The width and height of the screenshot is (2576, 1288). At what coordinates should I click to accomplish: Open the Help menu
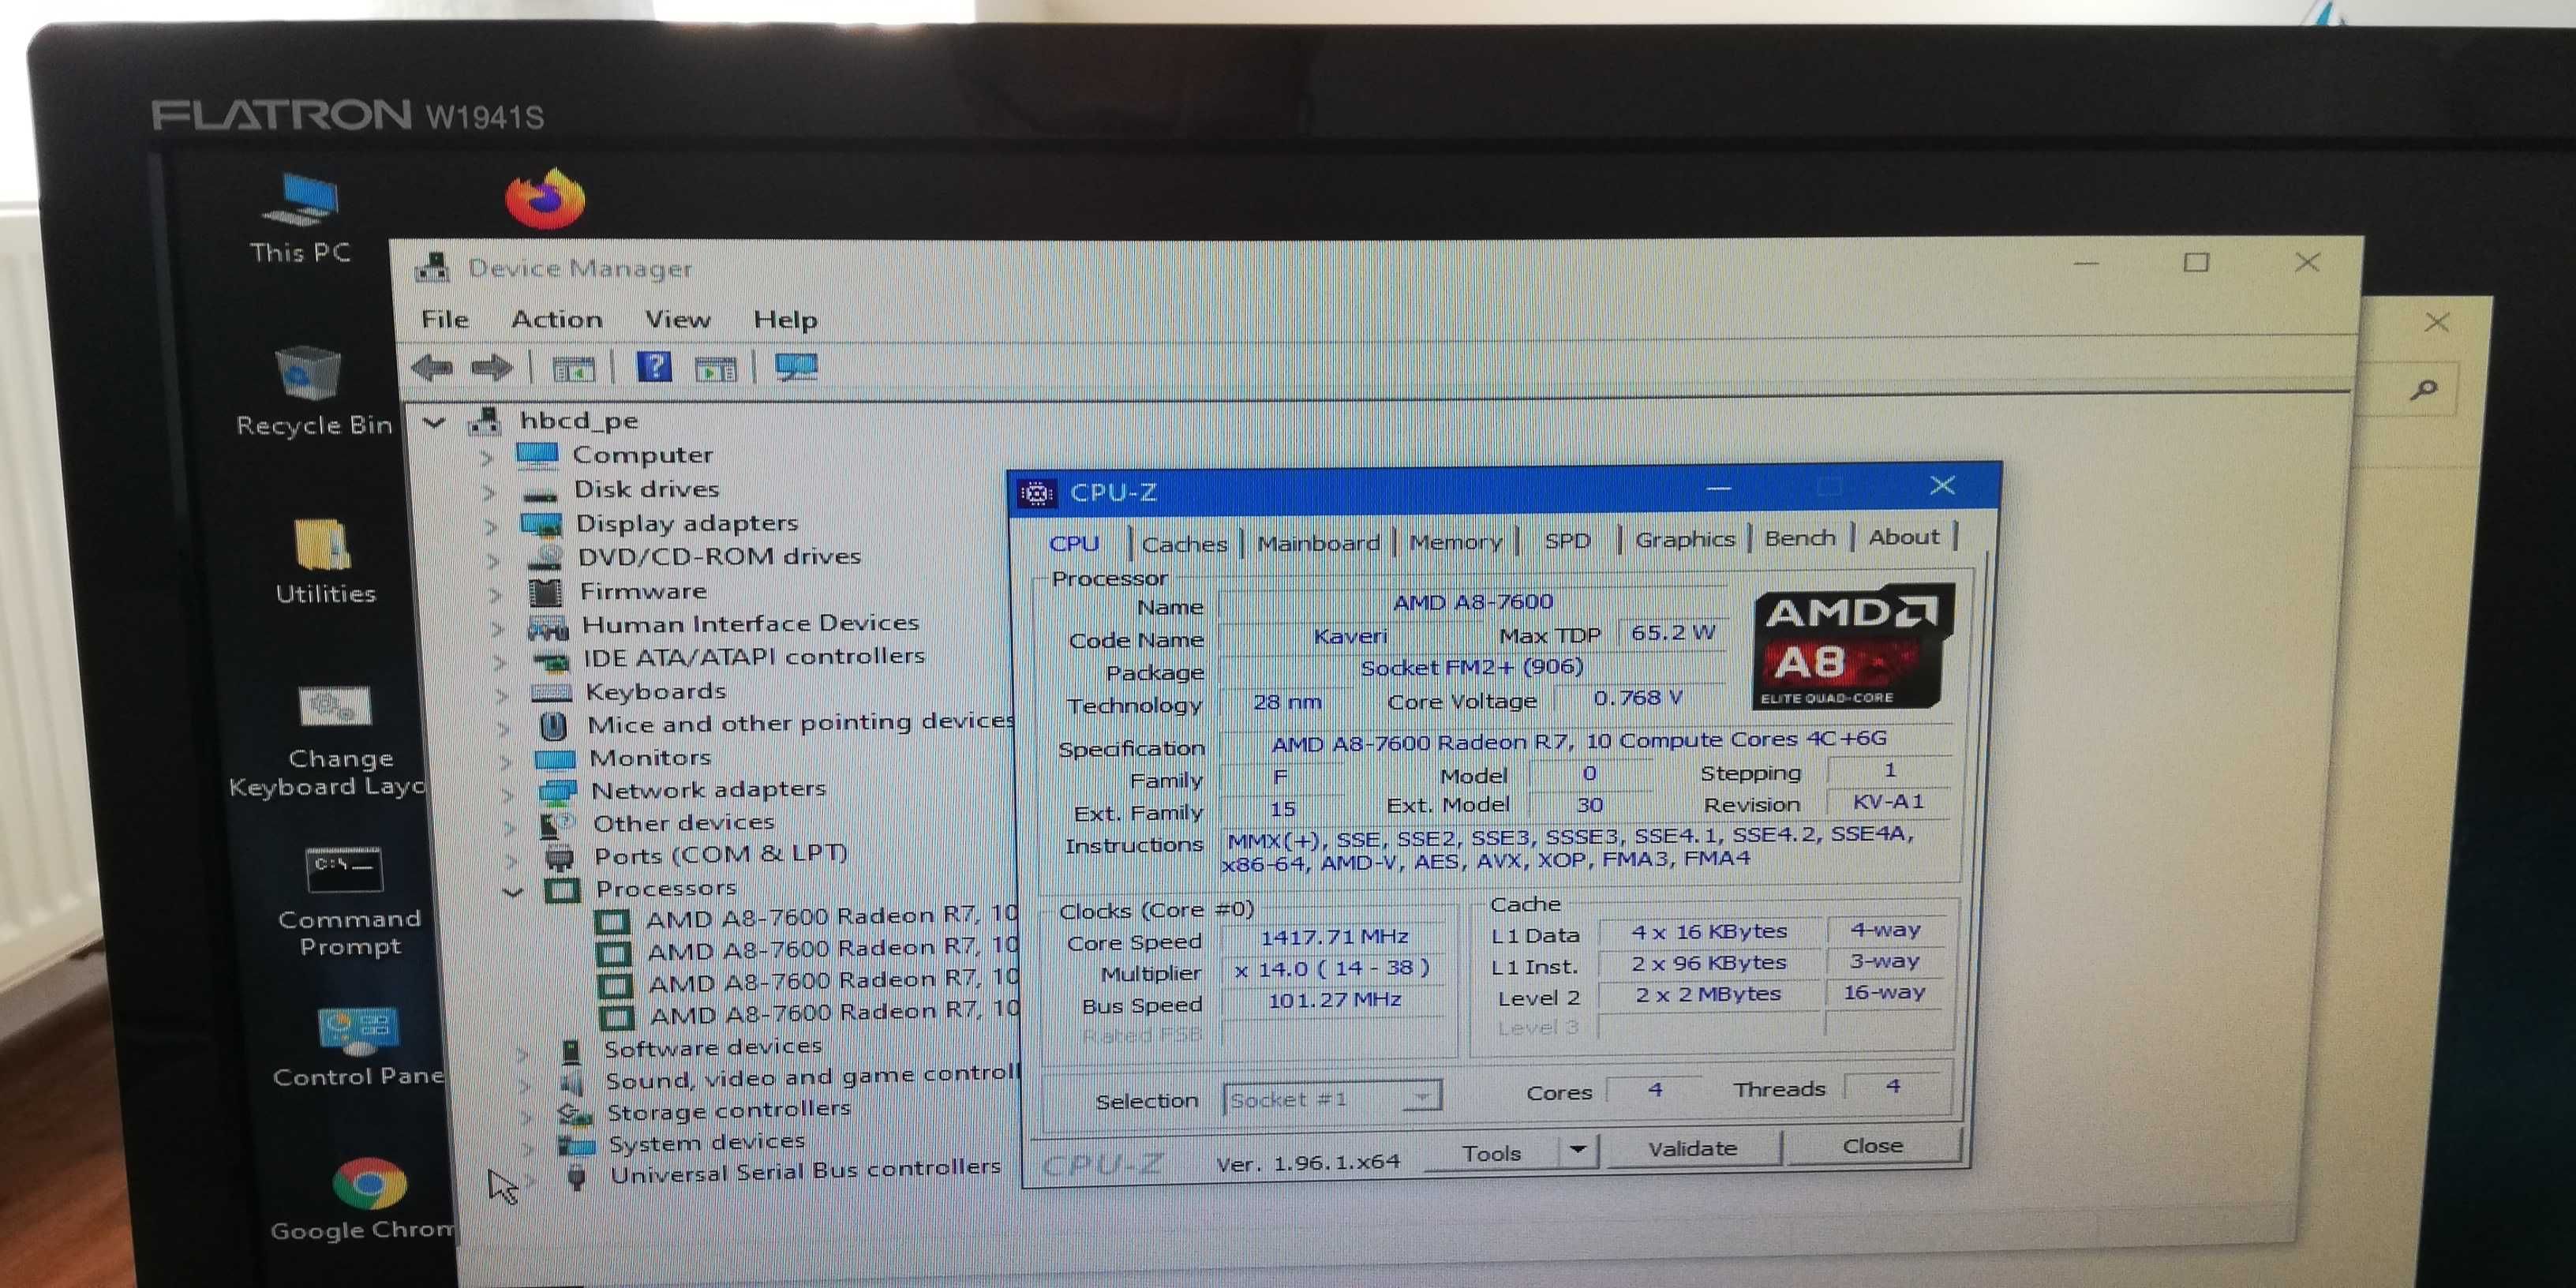785,319
